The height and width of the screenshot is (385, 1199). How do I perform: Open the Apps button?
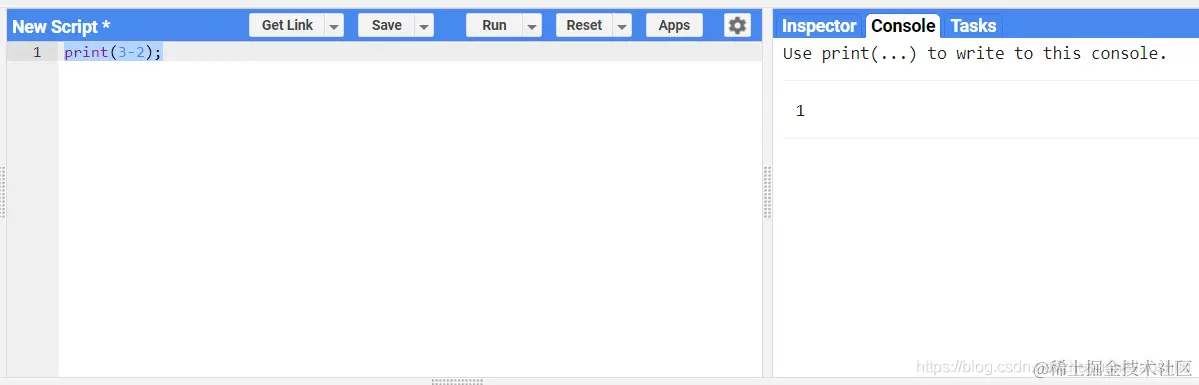coord(674,25)
